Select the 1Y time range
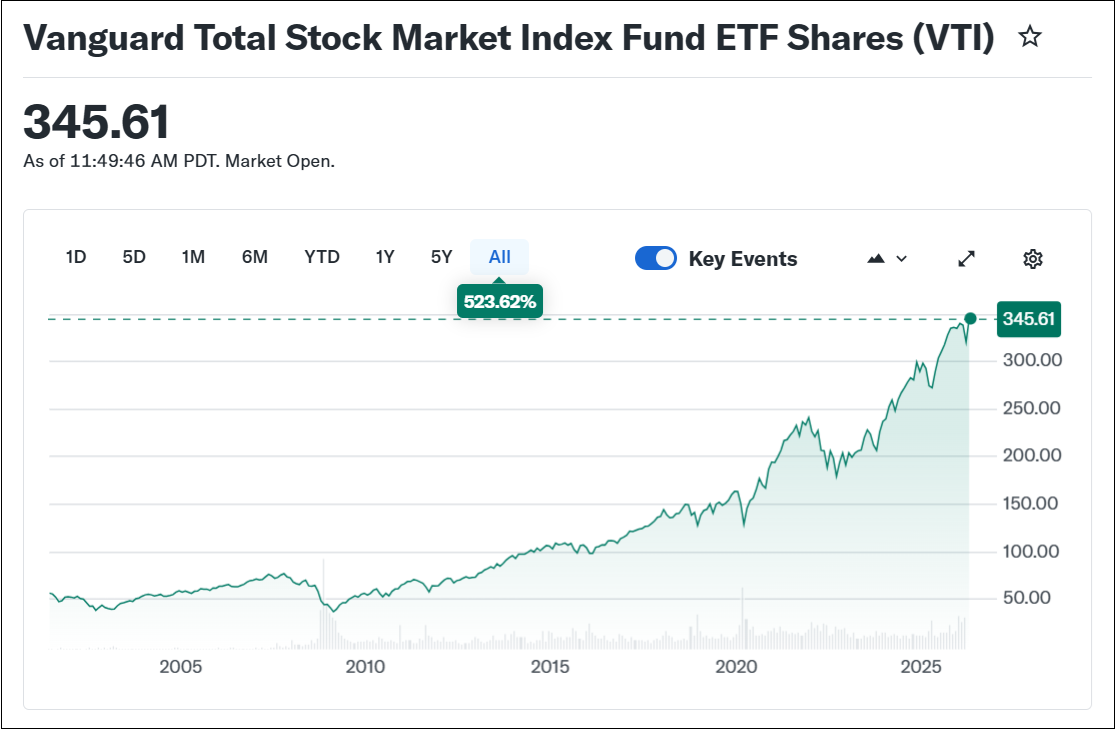Viewport: 1116px width, 731px height. point(385,257)
